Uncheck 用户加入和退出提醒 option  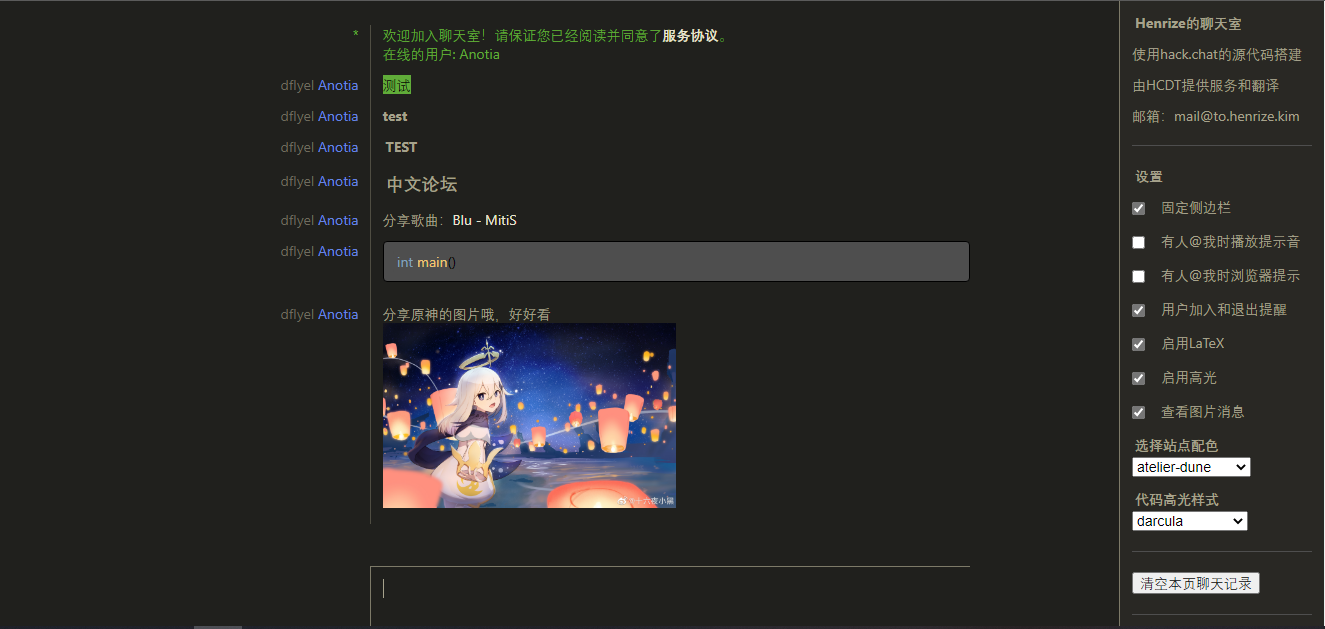coord(1138,310)
